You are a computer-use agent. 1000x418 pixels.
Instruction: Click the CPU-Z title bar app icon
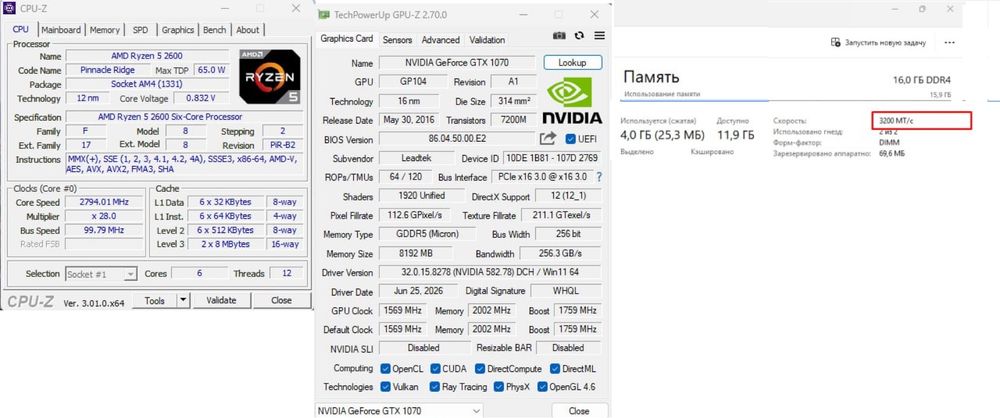10,8
